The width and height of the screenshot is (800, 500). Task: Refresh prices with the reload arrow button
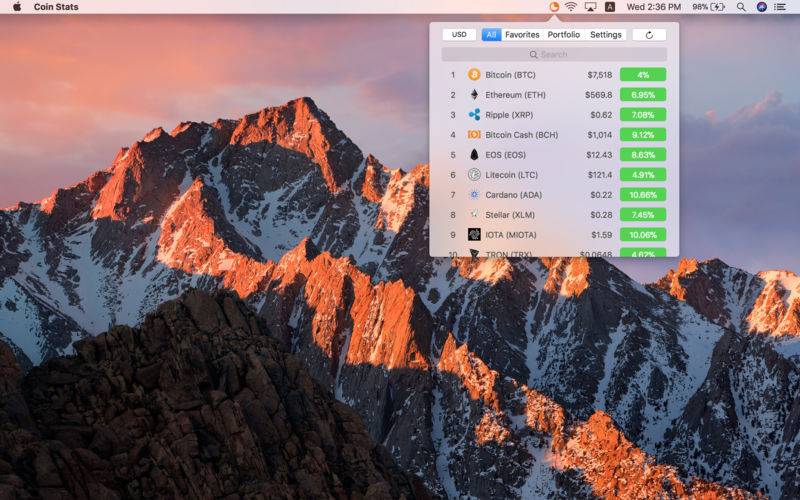[649, 35]
